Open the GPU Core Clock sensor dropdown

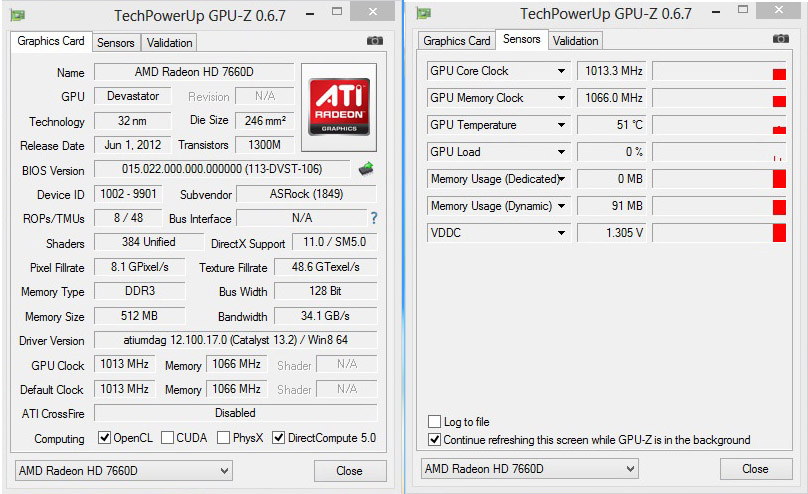pos(561,71)
